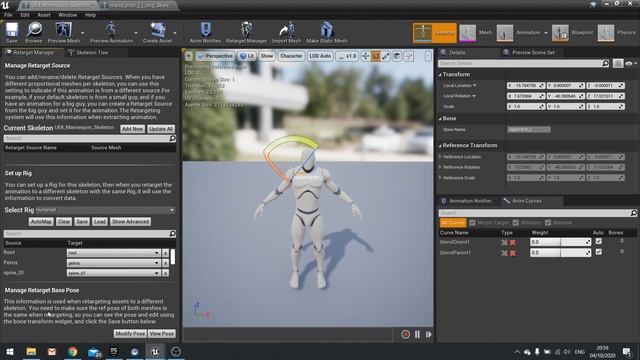Open the Edit menu
Image resolution: width=640 pixels, height=360 pixels.
point(25,15)
